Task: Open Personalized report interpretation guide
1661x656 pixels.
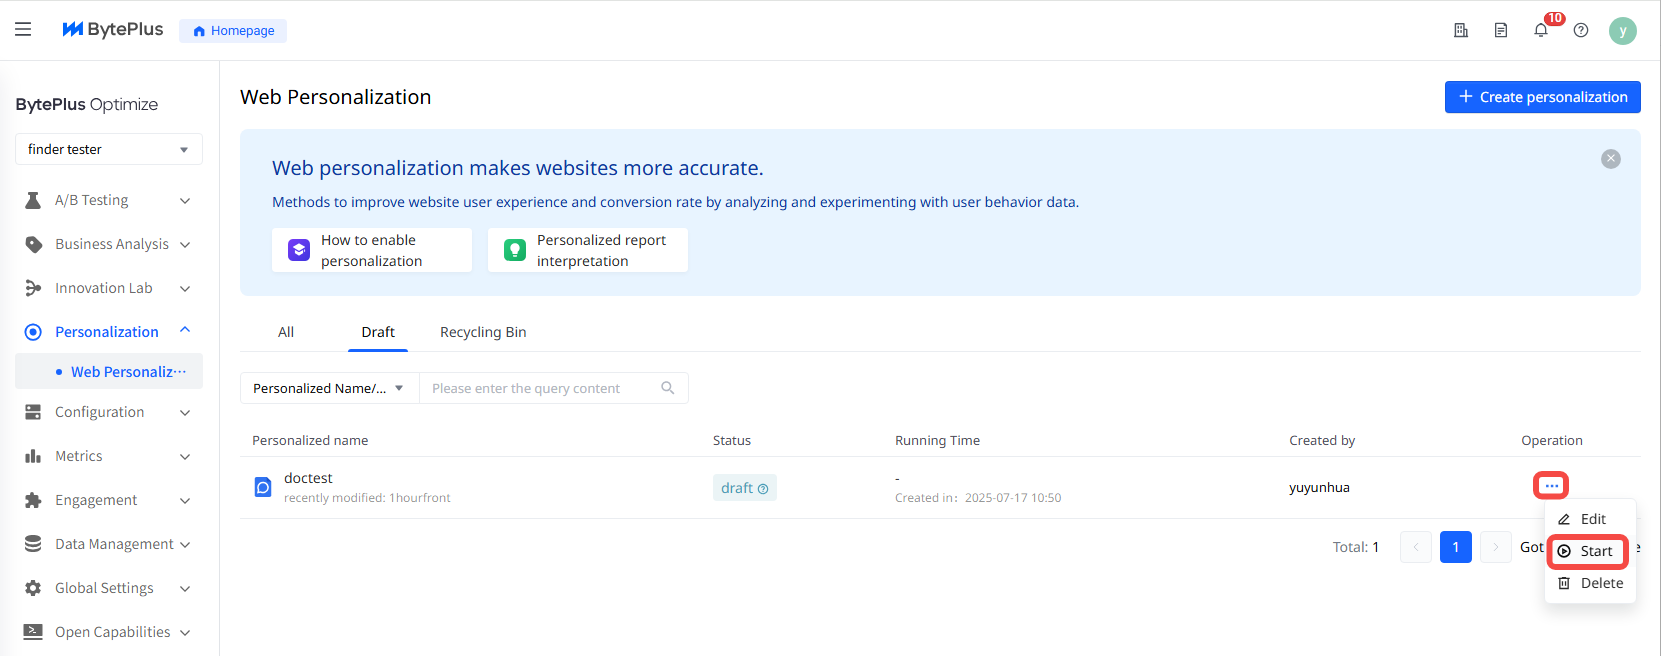Action: click(x=588, y=250)
